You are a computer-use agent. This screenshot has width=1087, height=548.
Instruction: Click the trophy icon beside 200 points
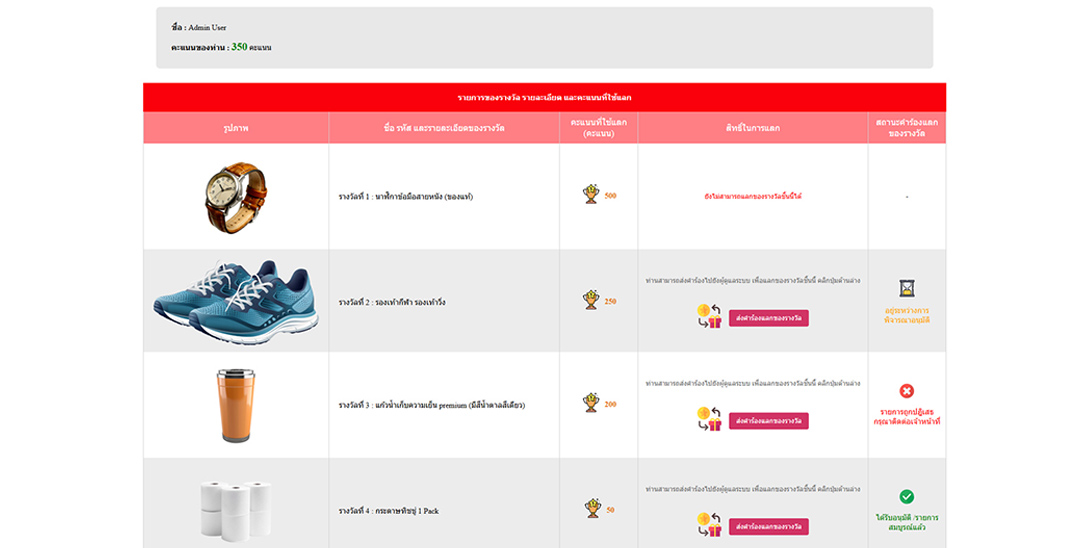pyautogui.click(x=591, y=403)
